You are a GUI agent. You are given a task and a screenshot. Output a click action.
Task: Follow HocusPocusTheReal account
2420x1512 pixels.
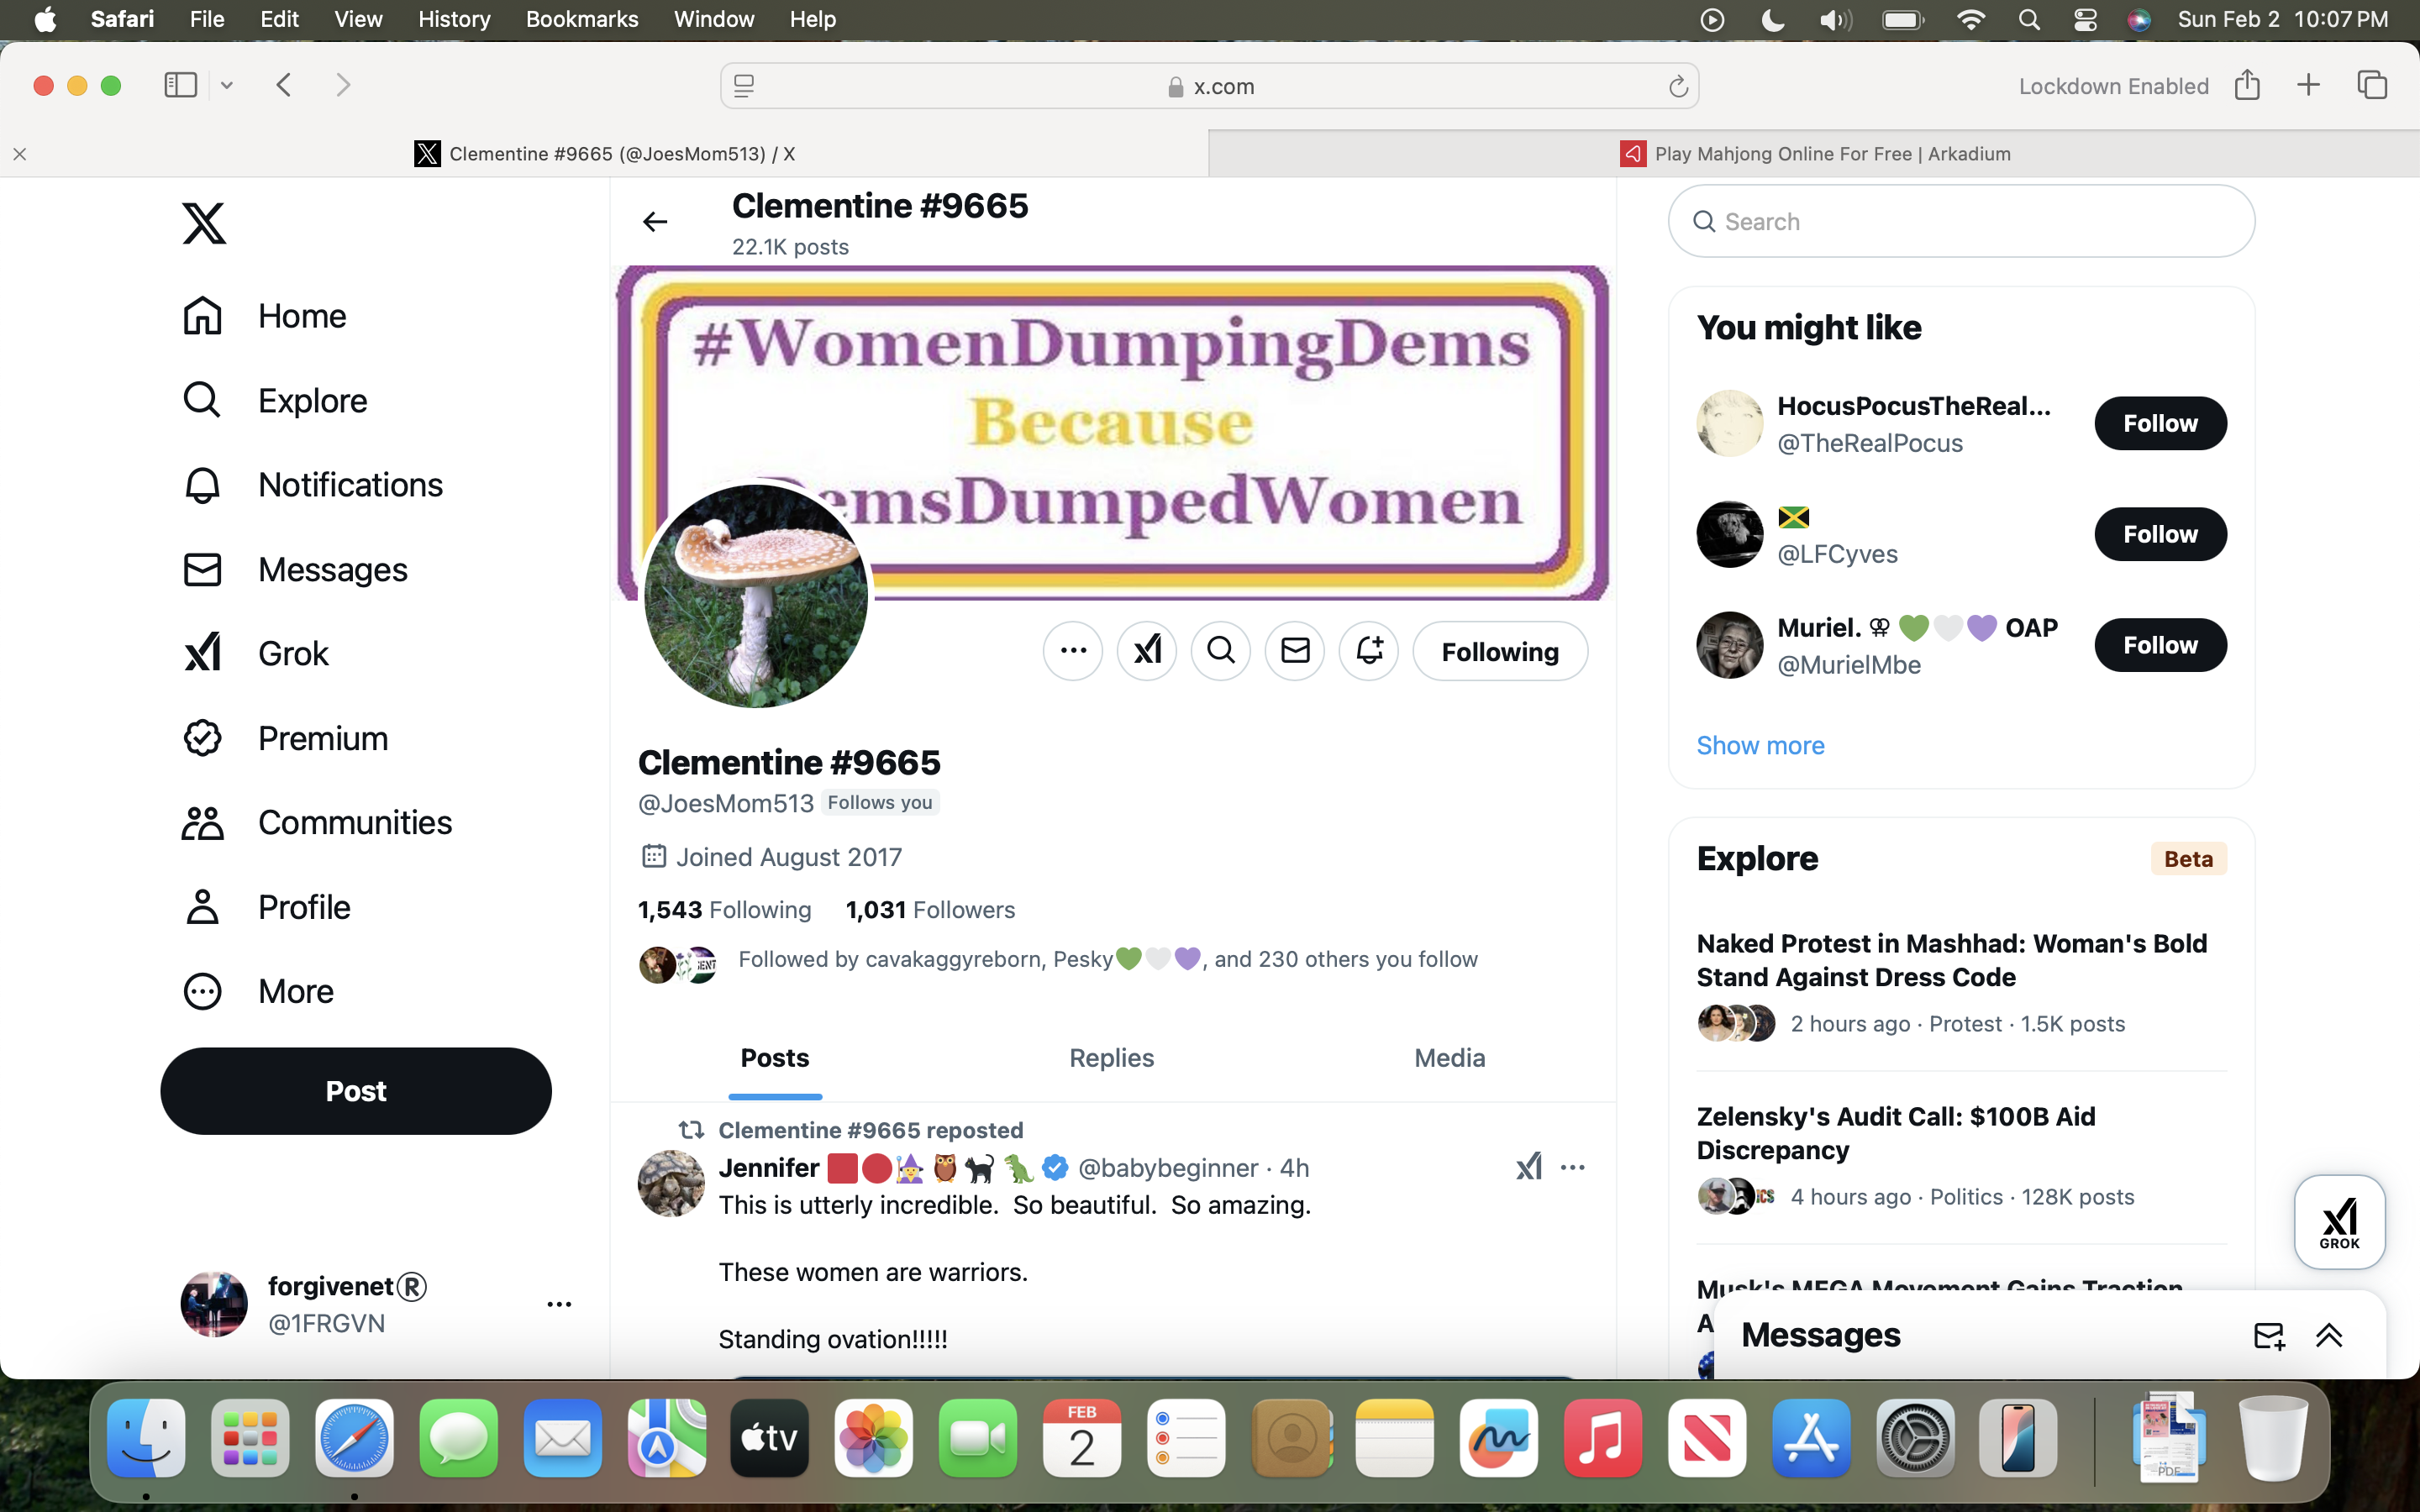tap(2160, 423)
